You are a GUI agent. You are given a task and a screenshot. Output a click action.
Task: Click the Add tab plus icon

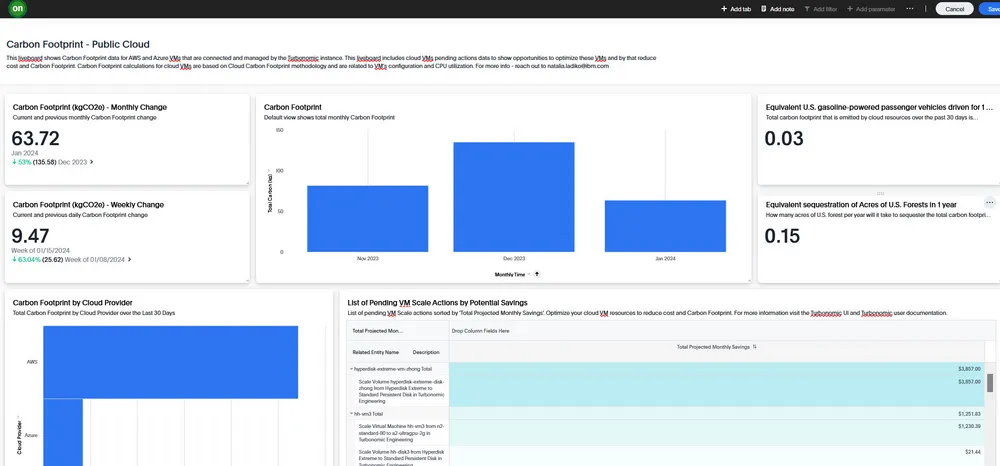[725, 9]
